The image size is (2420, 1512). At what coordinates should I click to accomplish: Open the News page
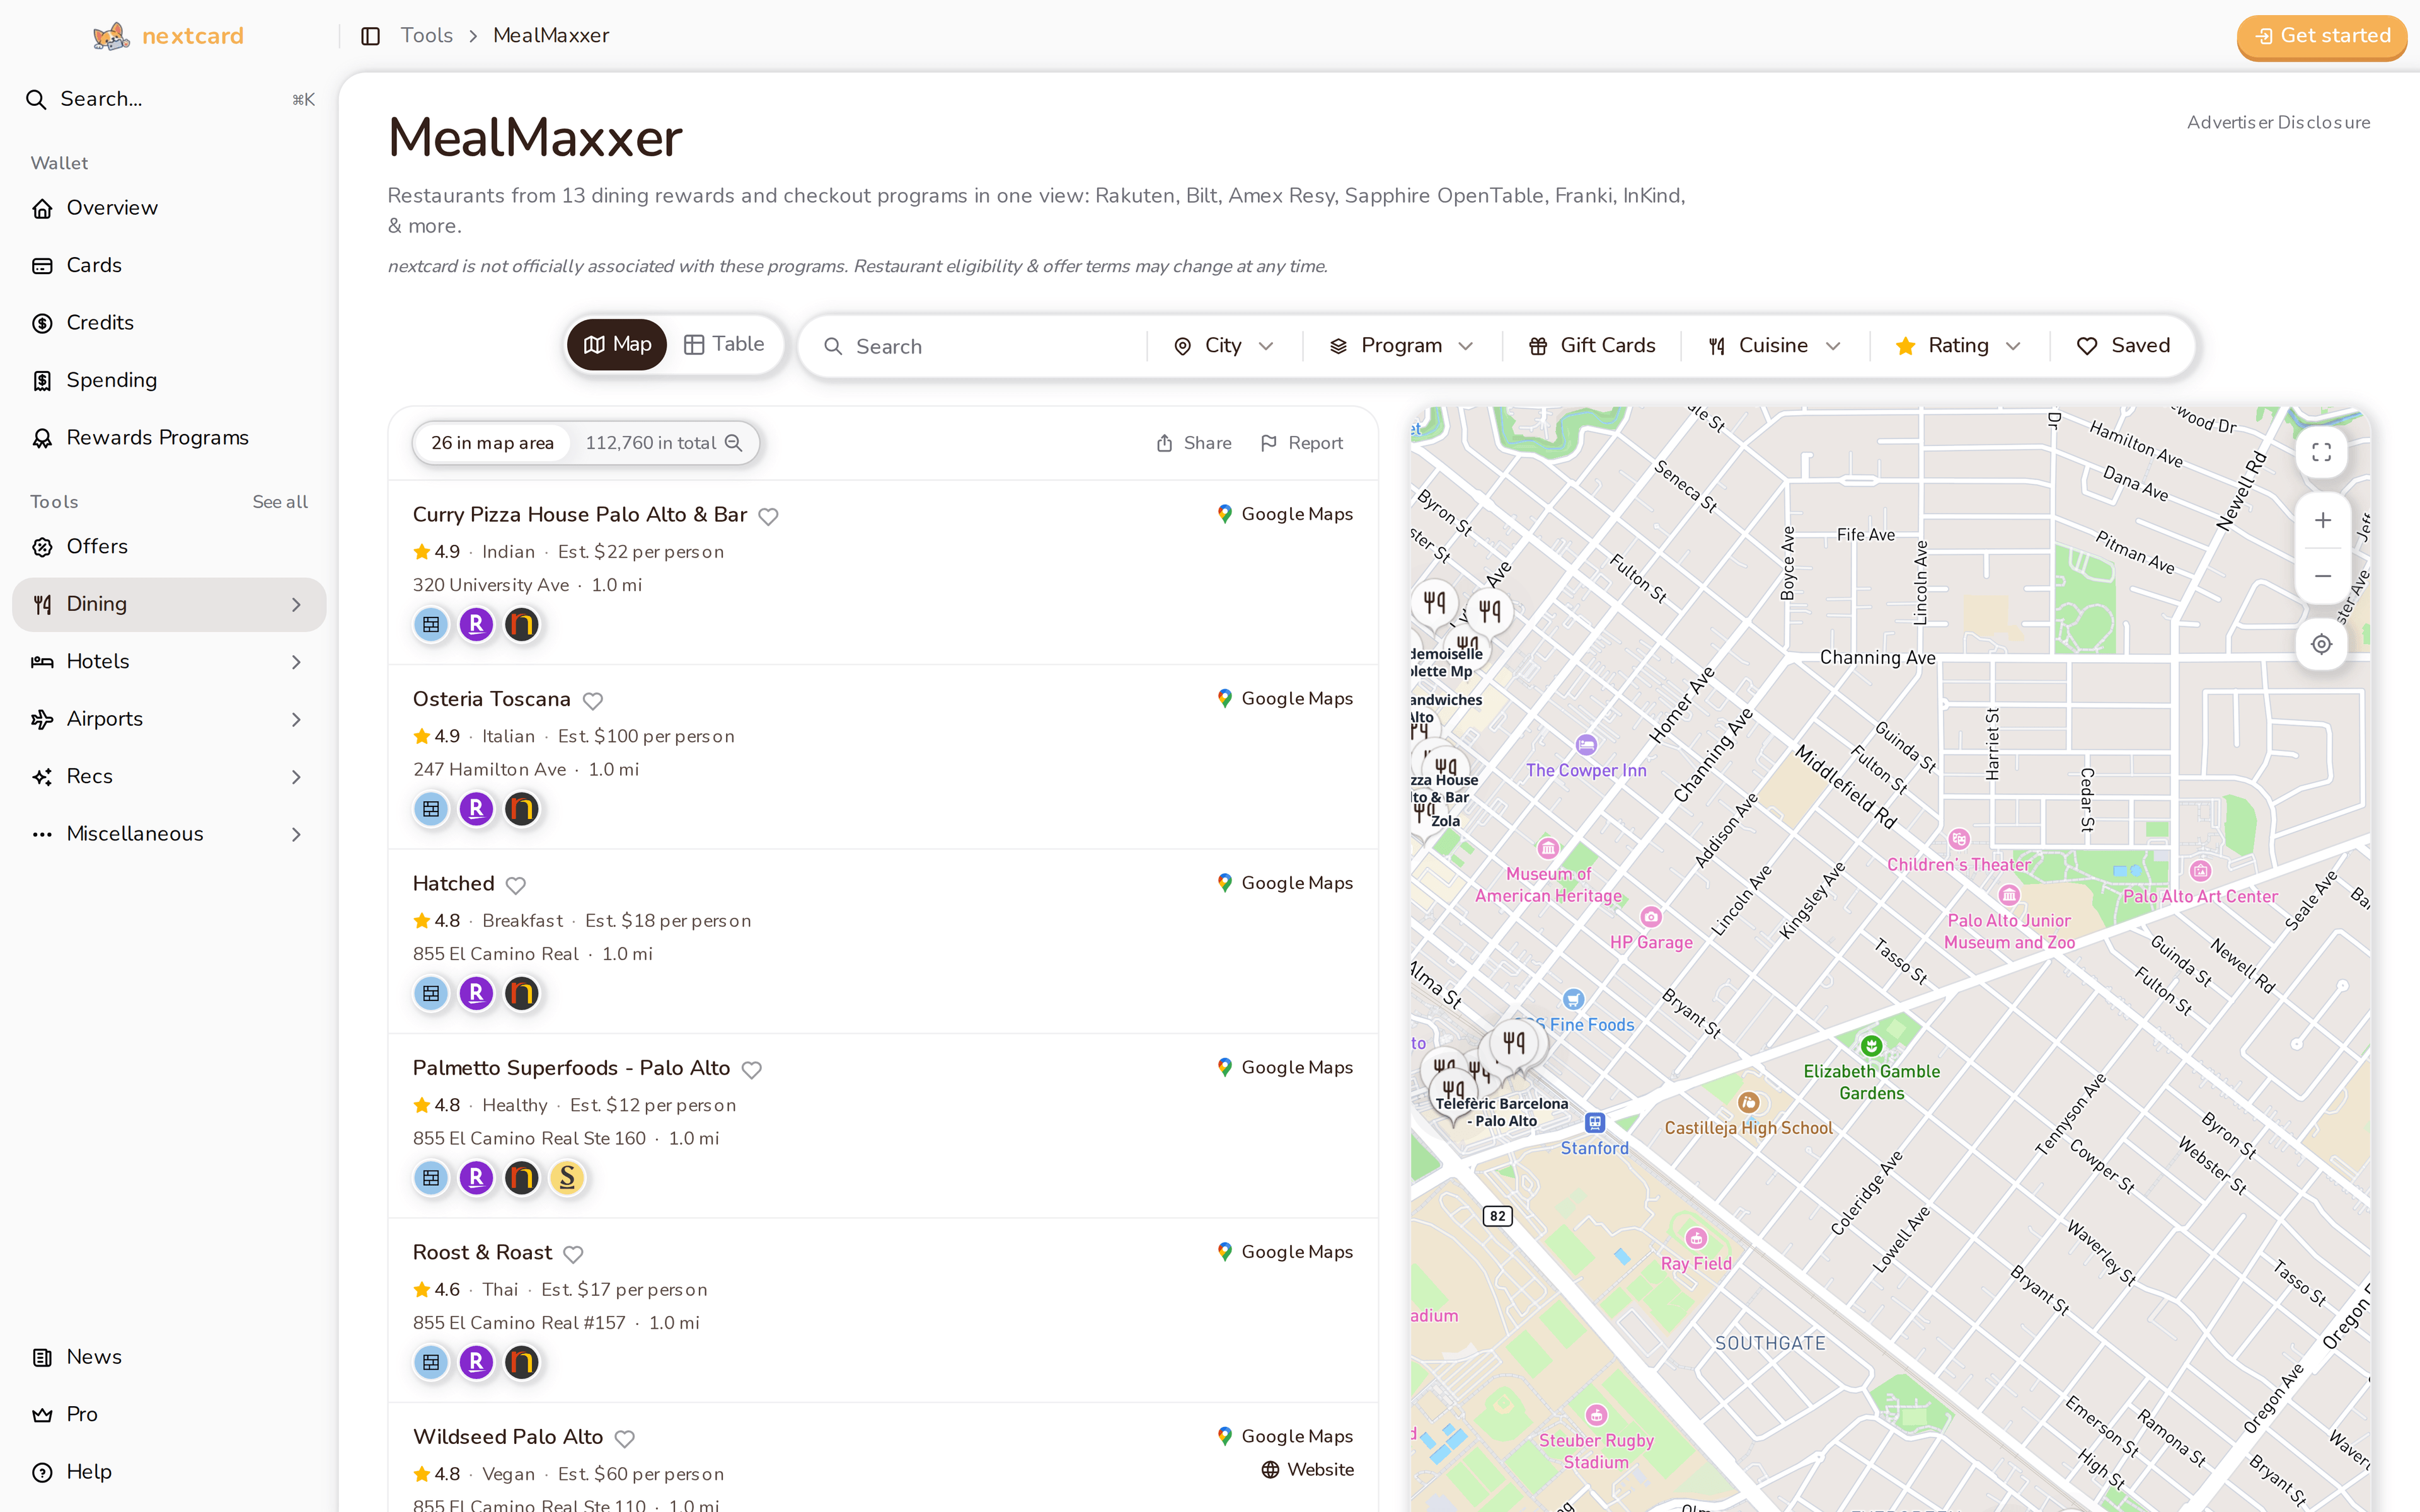(x=169, y=1358)
